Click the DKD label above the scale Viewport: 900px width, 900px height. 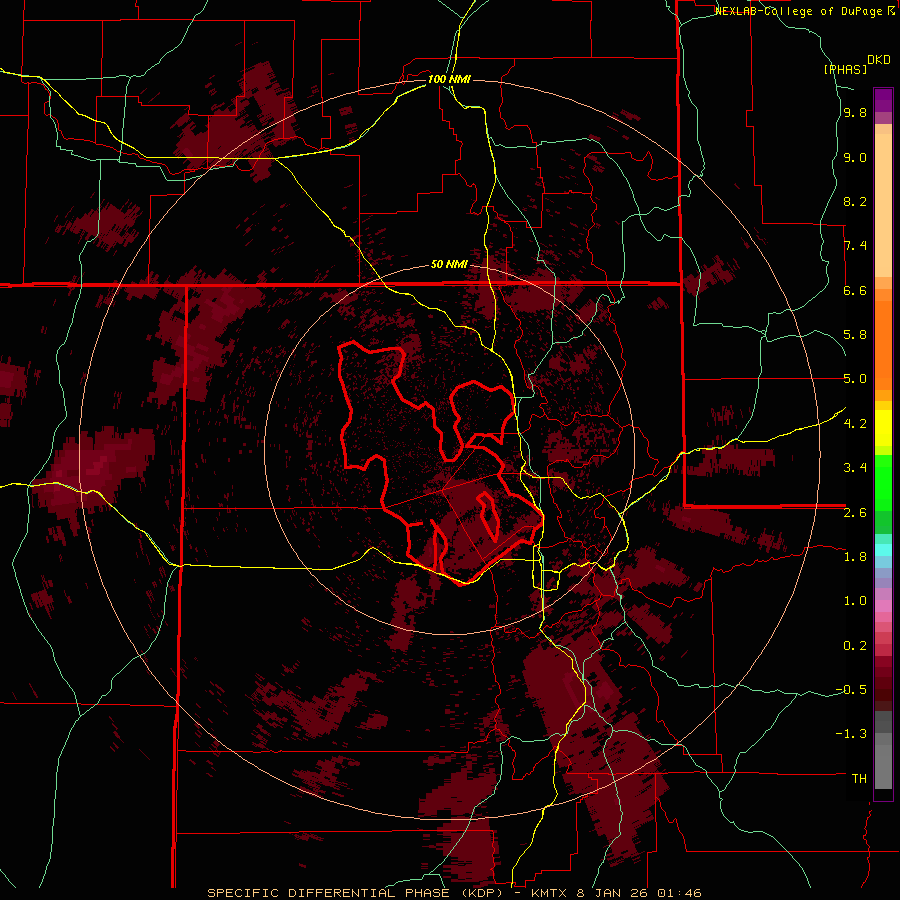[879, 60]
